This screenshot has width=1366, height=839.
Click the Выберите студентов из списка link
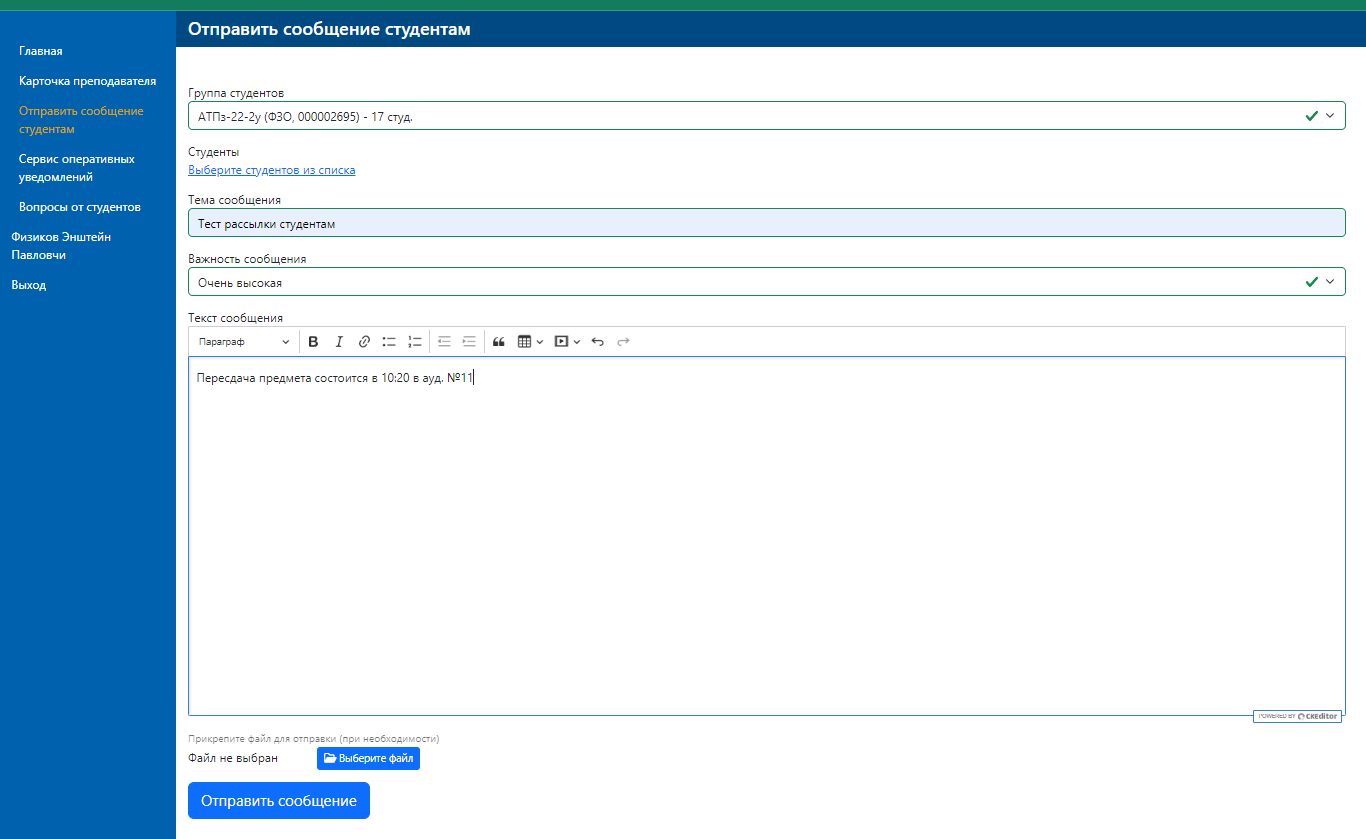(271, 170)
